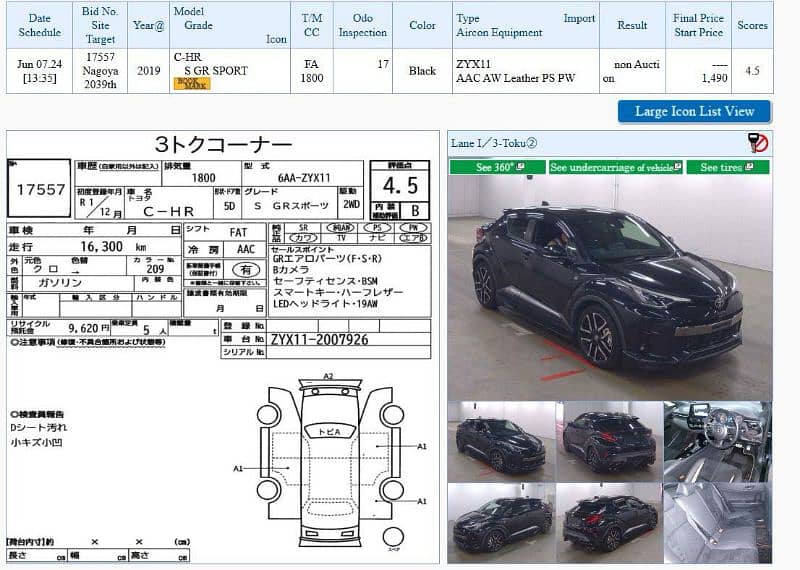Click the 17 odometer value cell

coord(363,71)
